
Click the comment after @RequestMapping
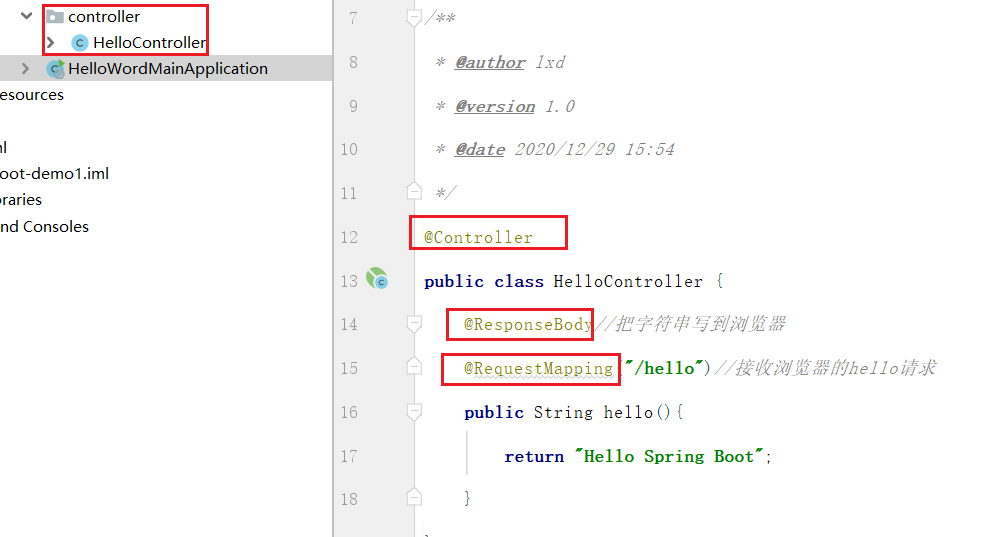[825, 368]
